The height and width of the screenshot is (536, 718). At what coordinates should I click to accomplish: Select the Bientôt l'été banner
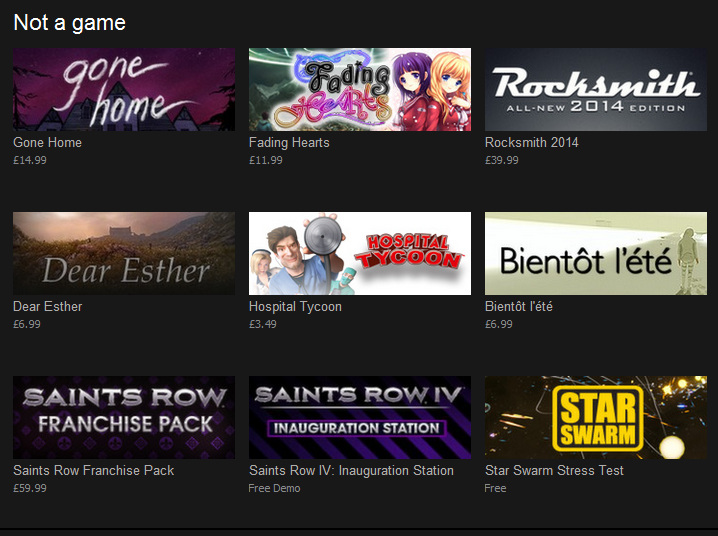(x=596, y=253)
